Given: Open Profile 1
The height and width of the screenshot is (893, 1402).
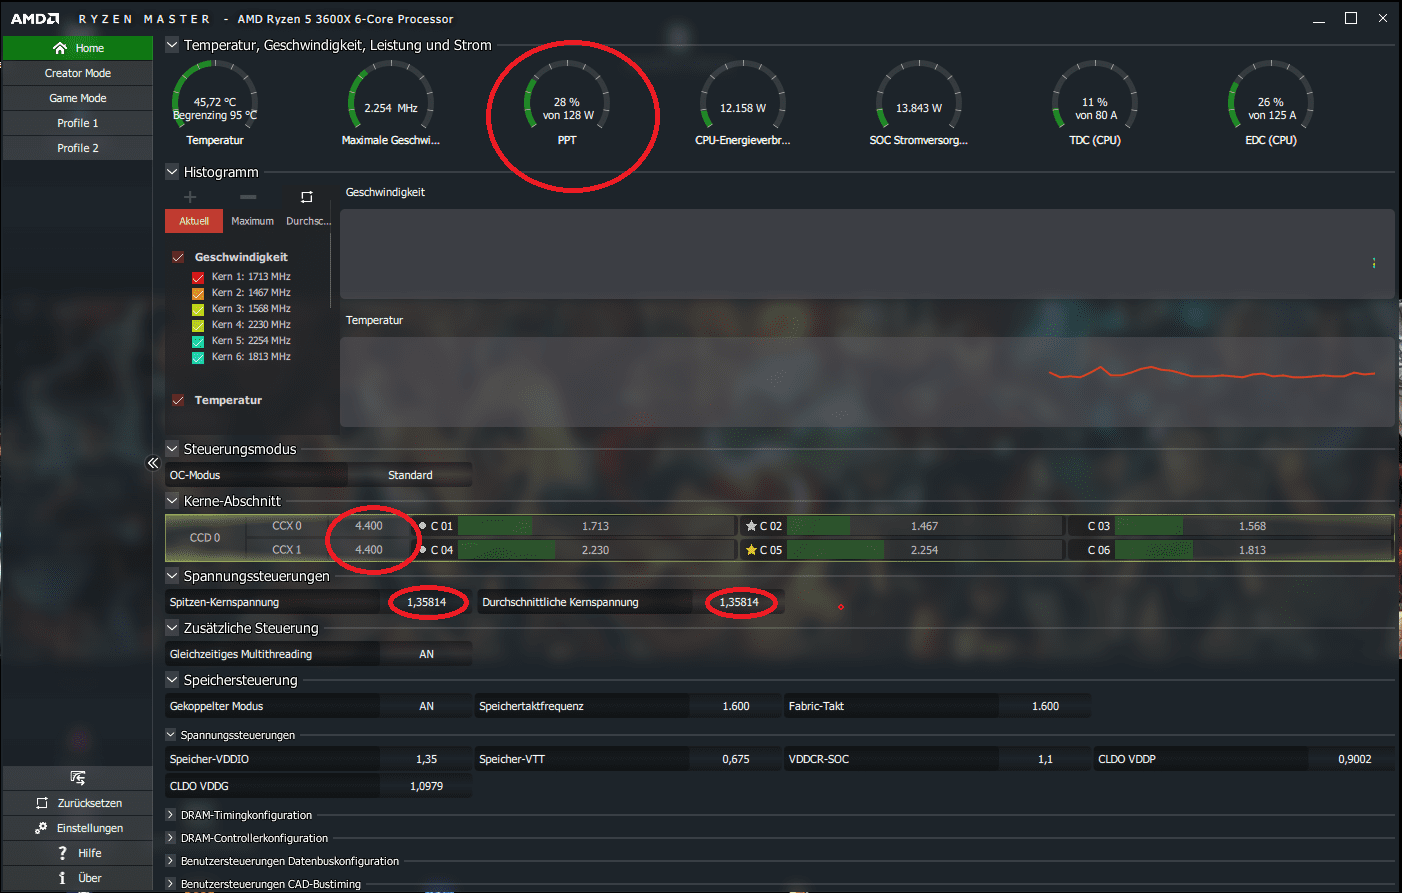Looking at the screenshot, I should click(77, 123).
